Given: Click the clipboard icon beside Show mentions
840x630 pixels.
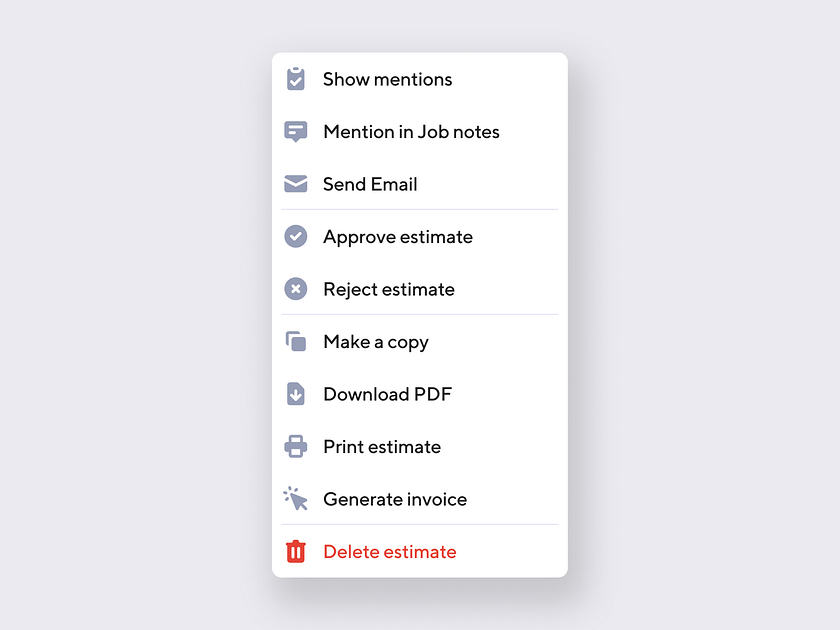Looking at the screenshot, I should tap(296, 79).
